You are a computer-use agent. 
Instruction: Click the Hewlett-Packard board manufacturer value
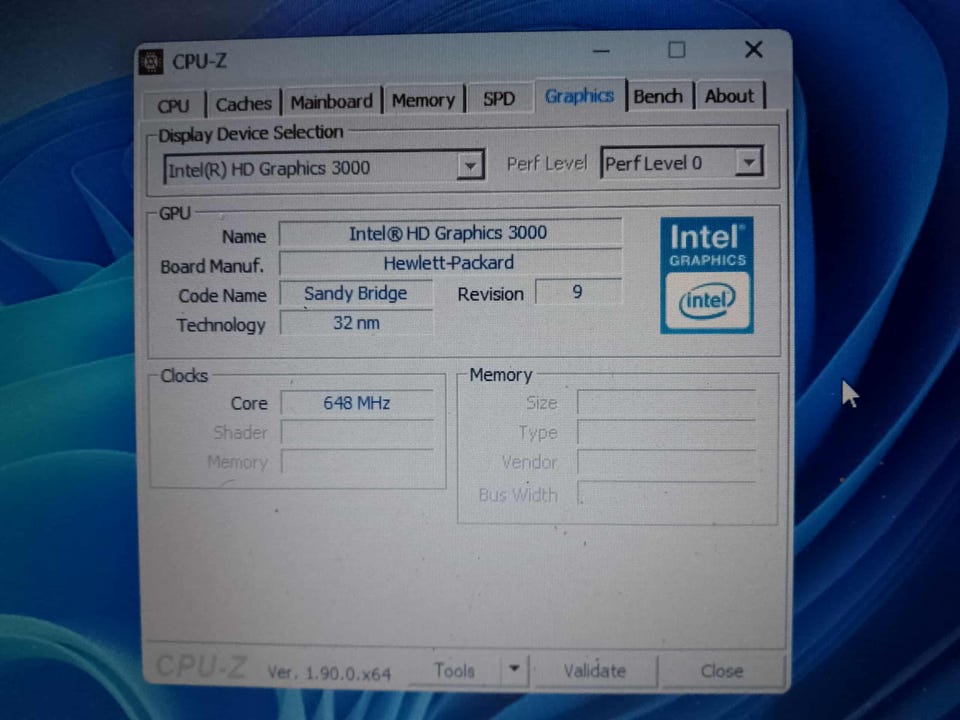(450, 263)
